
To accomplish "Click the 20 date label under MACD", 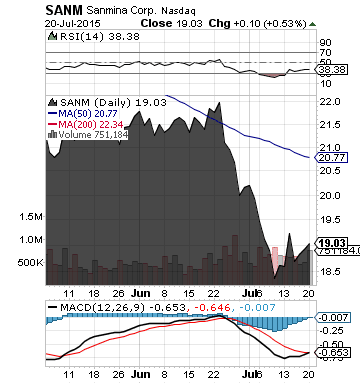I will pyautogui.click(x=309, y=375).
